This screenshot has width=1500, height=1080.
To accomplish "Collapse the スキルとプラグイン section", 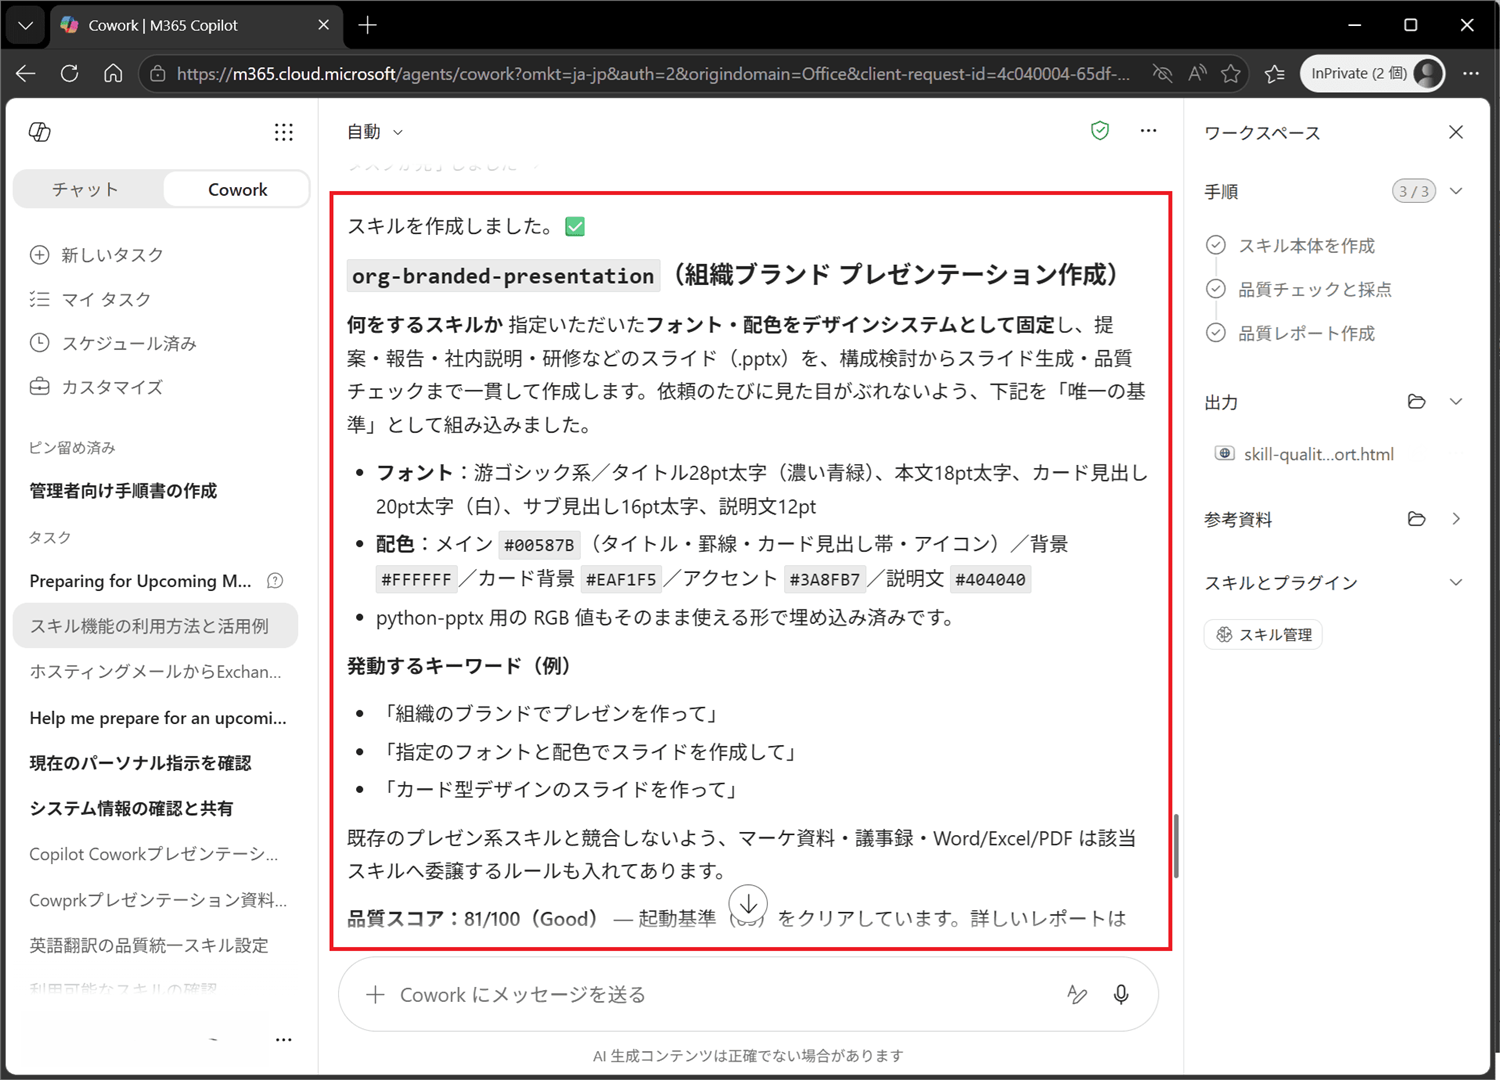I will pos(1456,583).
